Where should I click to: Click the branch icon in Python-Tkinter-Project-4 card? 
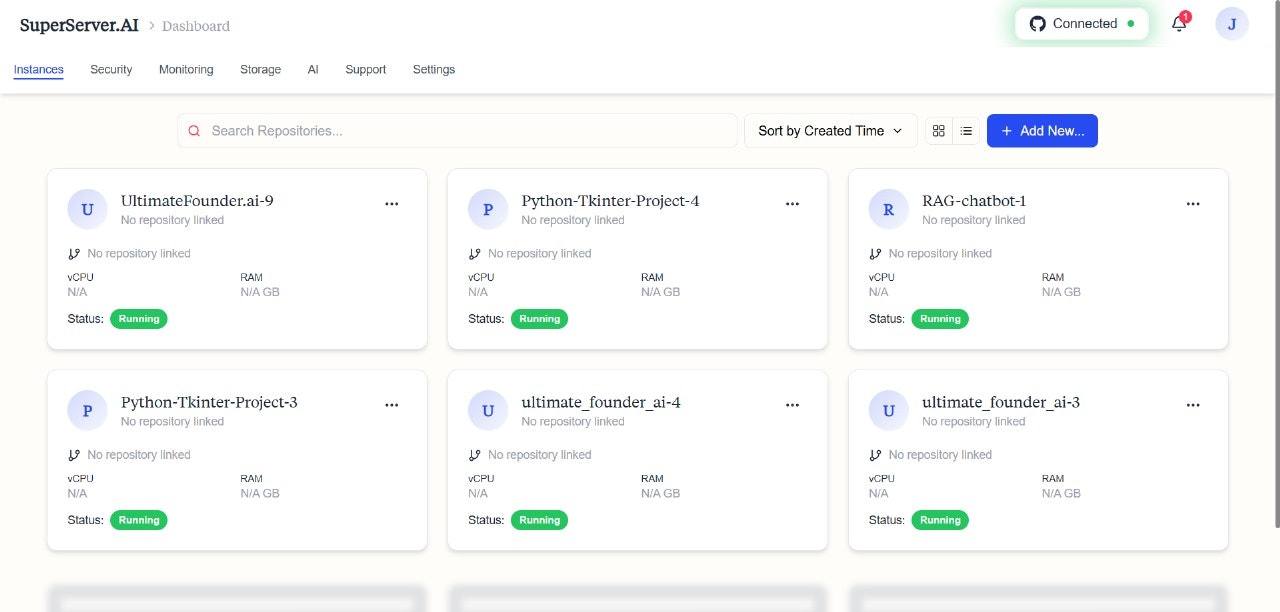(x=475, y=254)
